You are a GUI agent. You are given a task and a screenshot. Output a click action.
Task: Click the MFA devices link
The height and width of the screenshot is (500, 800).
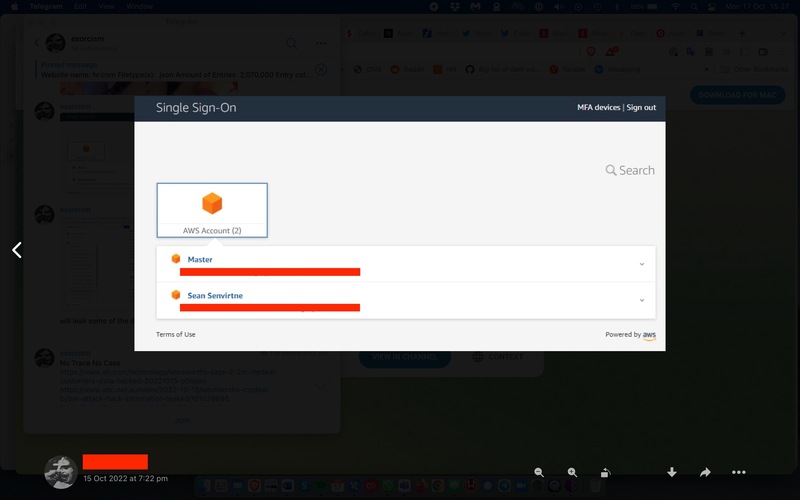tap(598, 107)
